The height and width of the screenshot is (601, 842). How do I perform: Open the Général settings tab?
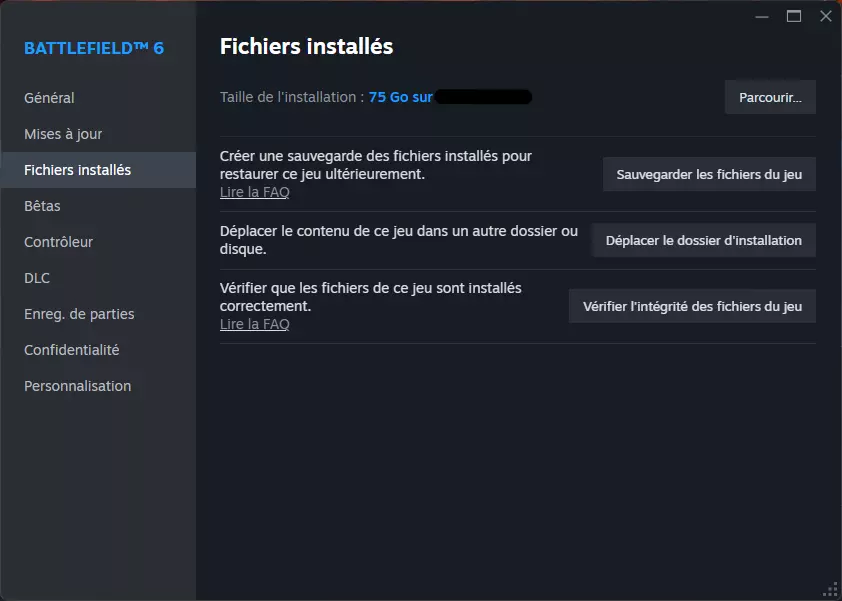point(50,98)
